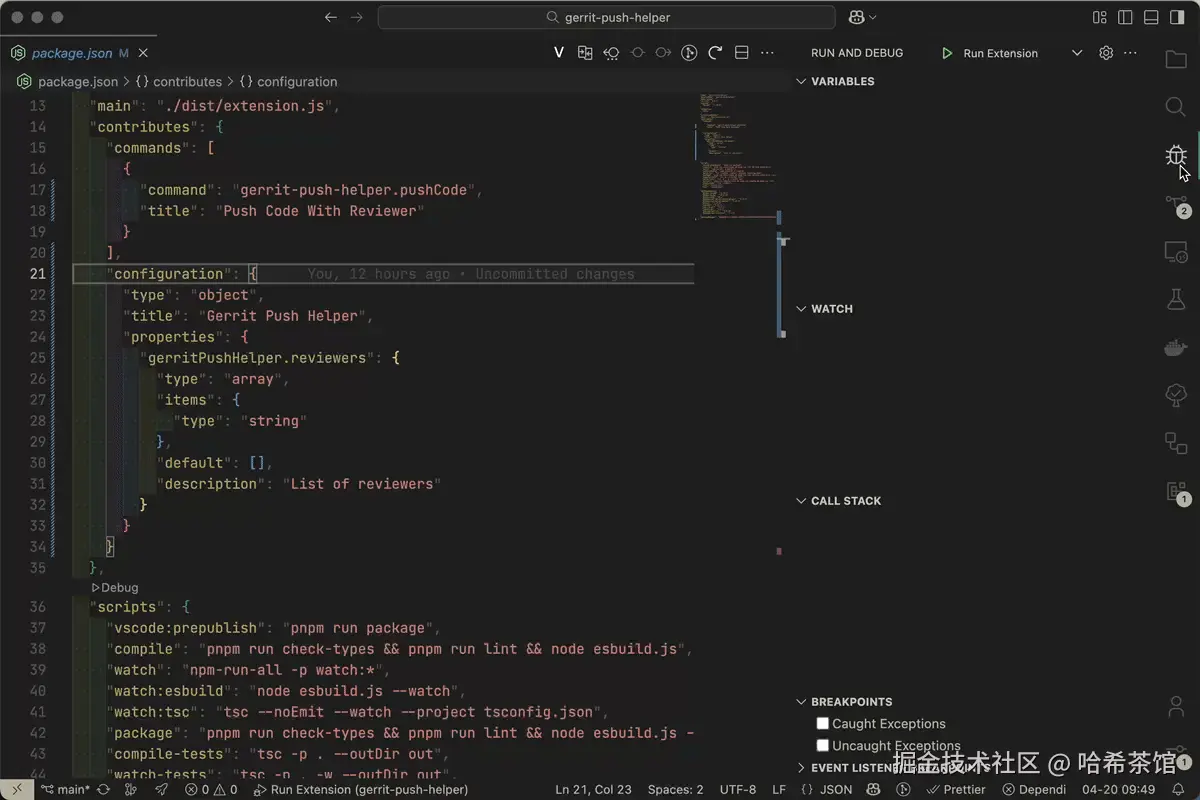Viewport: 1200px width, 800px height.
Task: Click UTF-8 encoding in status bar
Action: pyautogui.click(x=738, y=789)
